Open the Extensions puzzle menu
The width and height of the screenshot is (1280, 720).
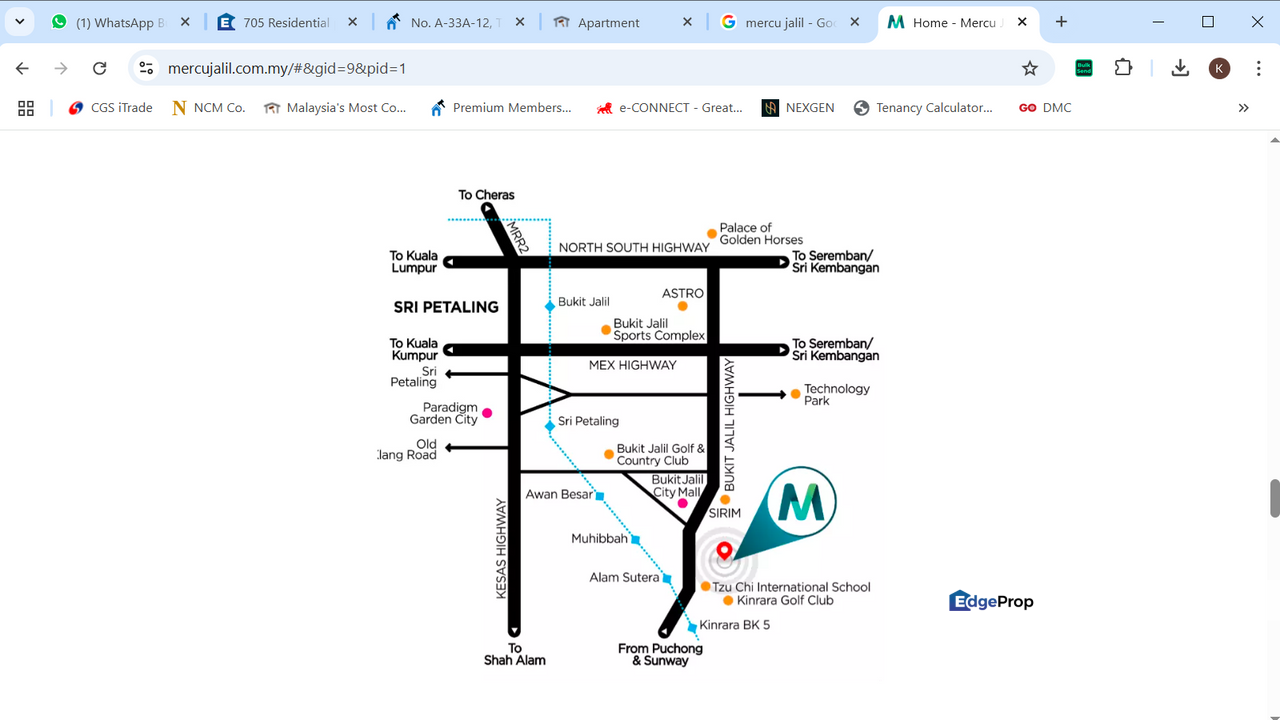click(1123, 68)
